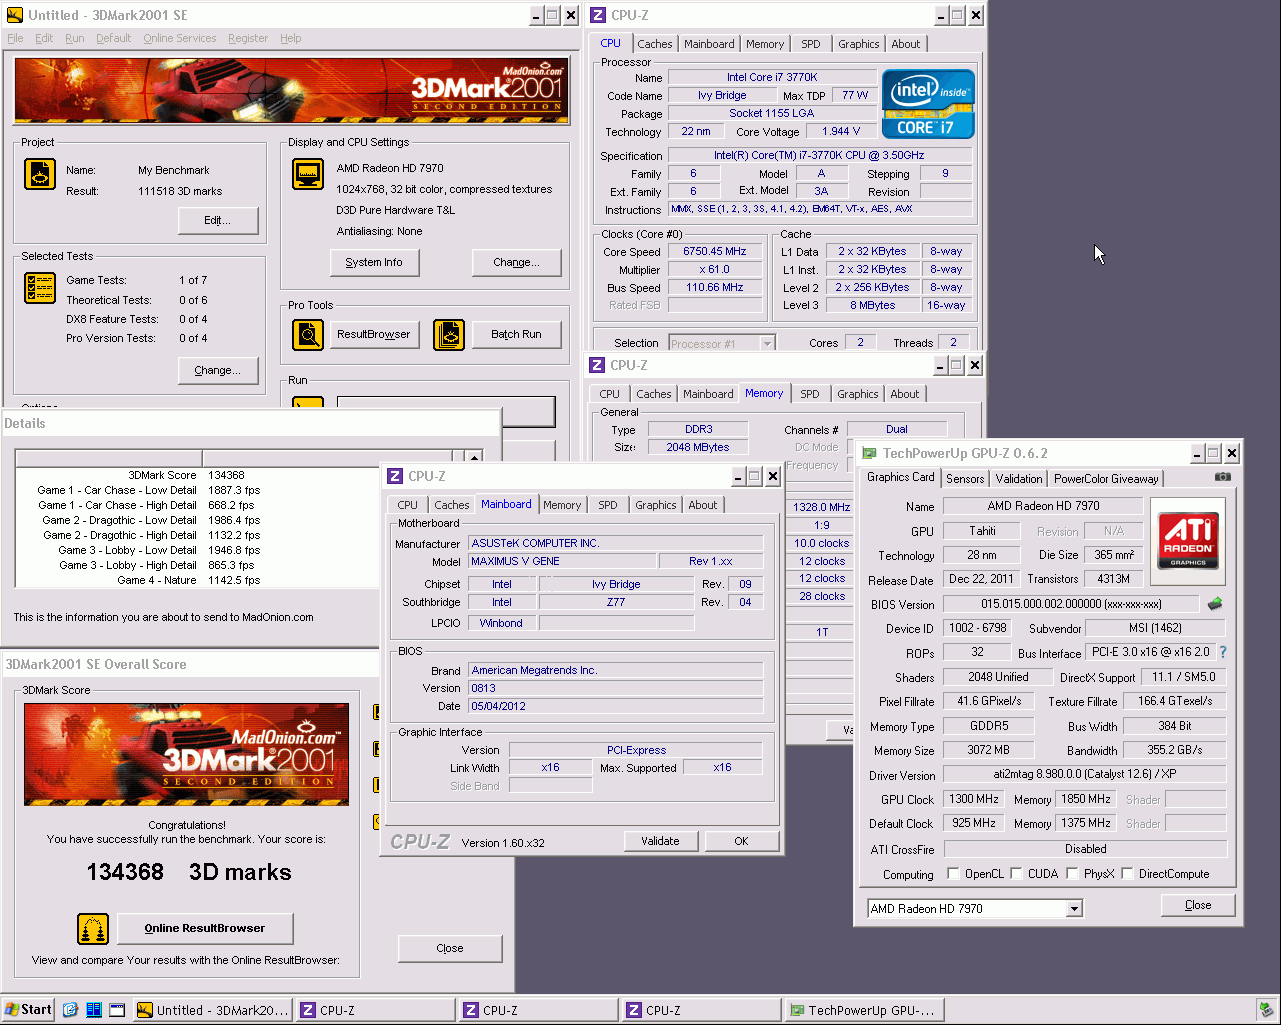Switch to SPD tab in Mainboard CPU-Z window
The image size is (1281, 1025).
608,505
